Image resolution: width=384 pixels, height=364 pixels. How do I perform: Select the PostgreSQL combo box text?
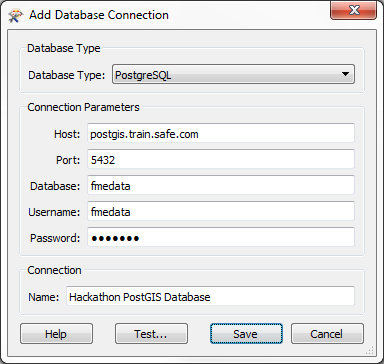pos(143,75)
